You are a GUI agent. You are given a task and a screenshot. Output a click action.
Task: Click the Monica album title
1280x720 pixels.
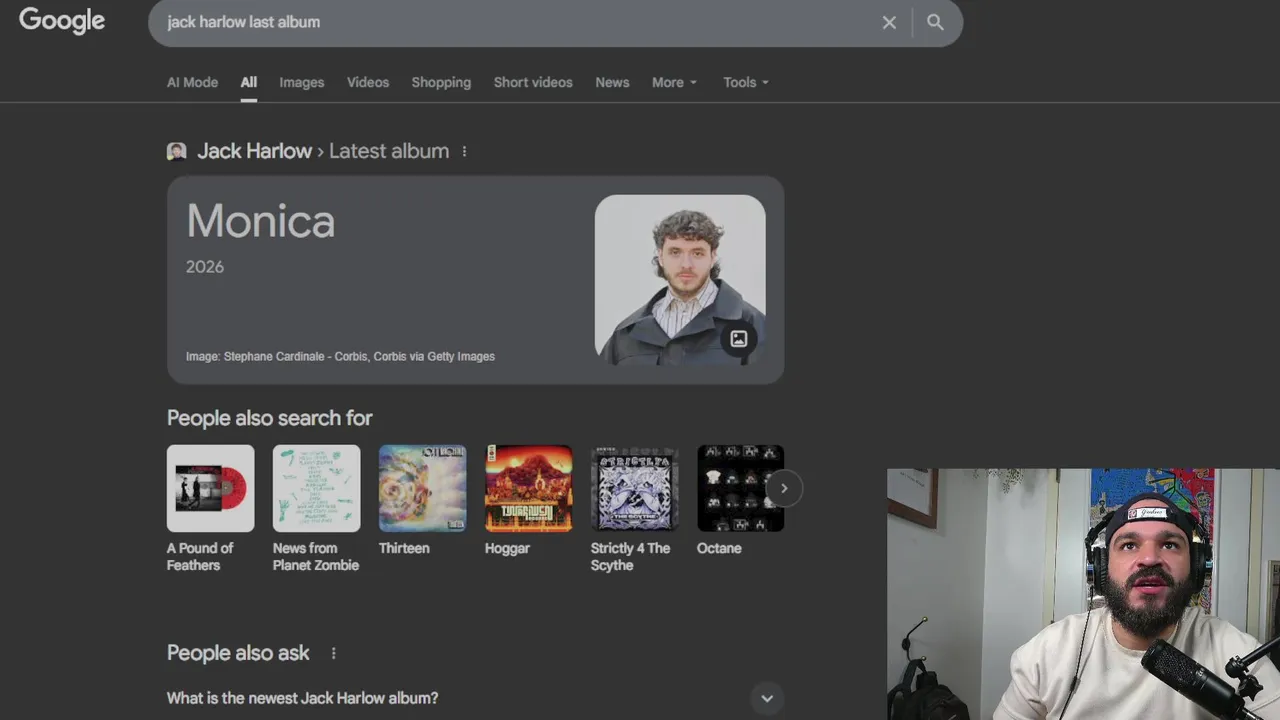(x=260, y=221)
